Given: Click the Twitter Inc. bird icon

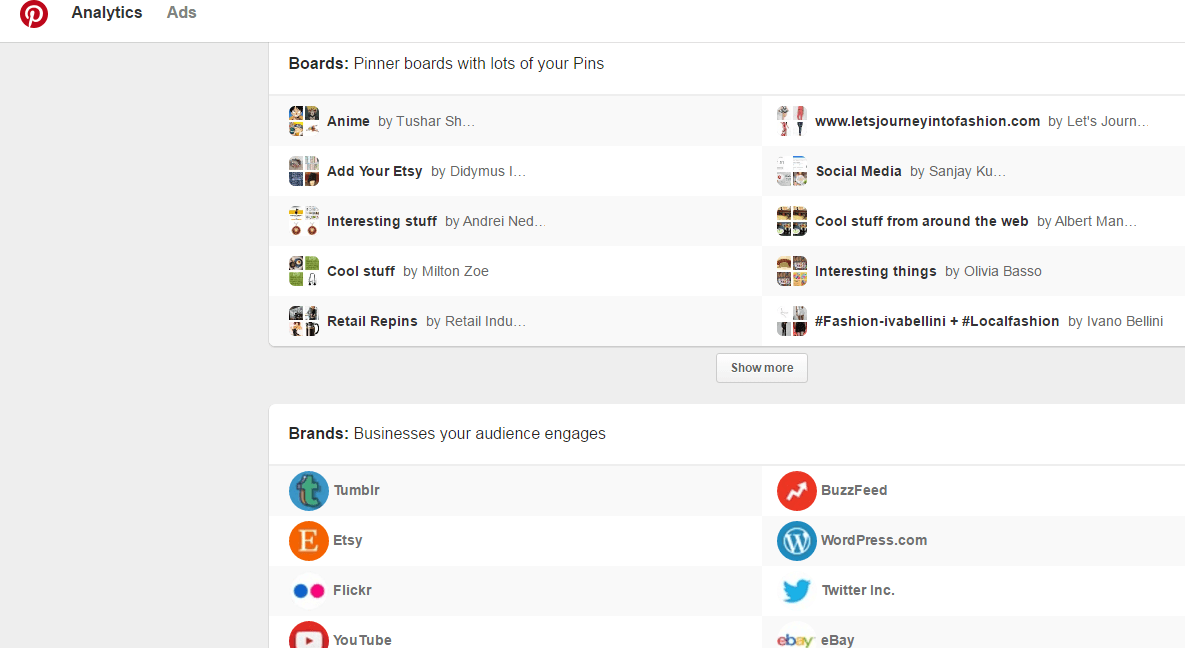Looking at the screenshot, I should 797,591.
